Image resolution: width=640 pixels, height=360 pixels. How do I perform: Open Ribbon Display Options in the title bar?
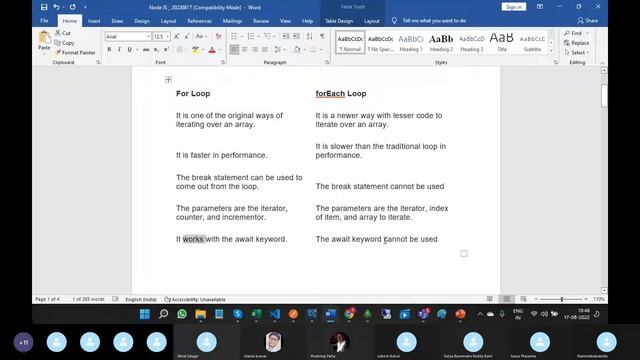(540, 7)
